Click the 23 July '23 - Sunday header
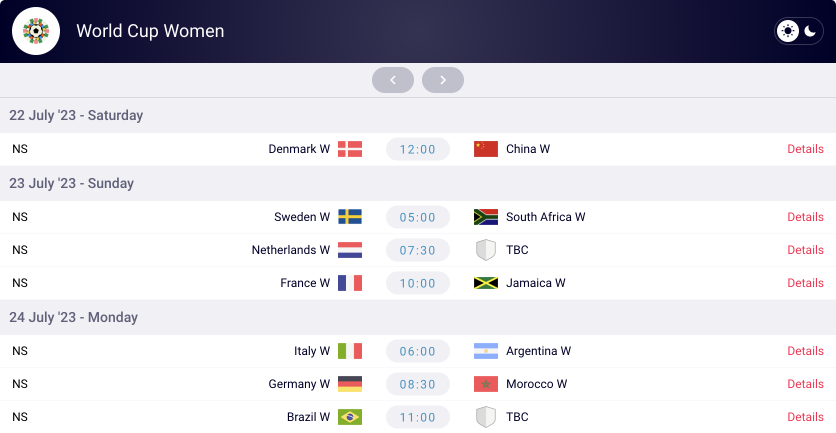Viewport: 836px width, 433px height. click(71, 183)
